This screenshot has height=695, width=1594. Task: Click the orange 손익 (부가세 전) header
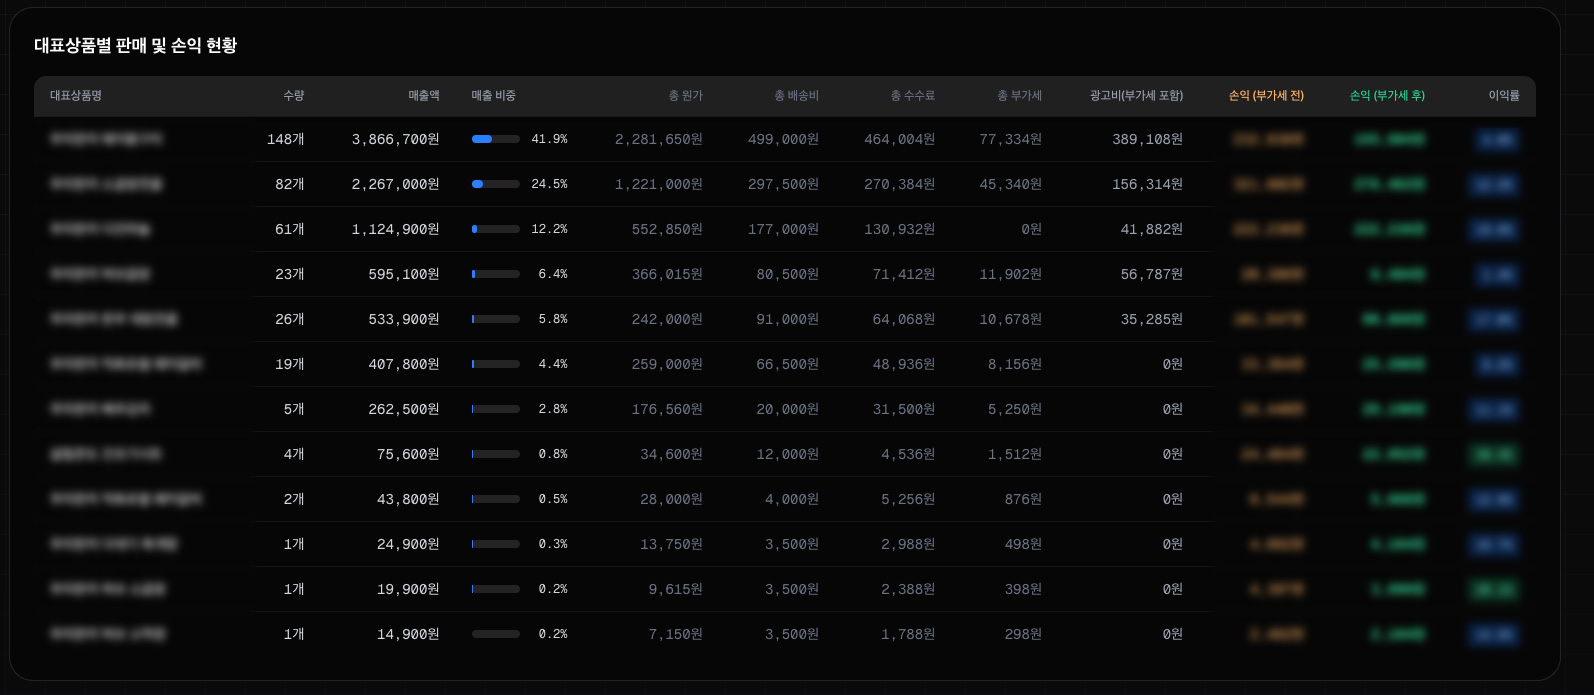click(1266, 96)
